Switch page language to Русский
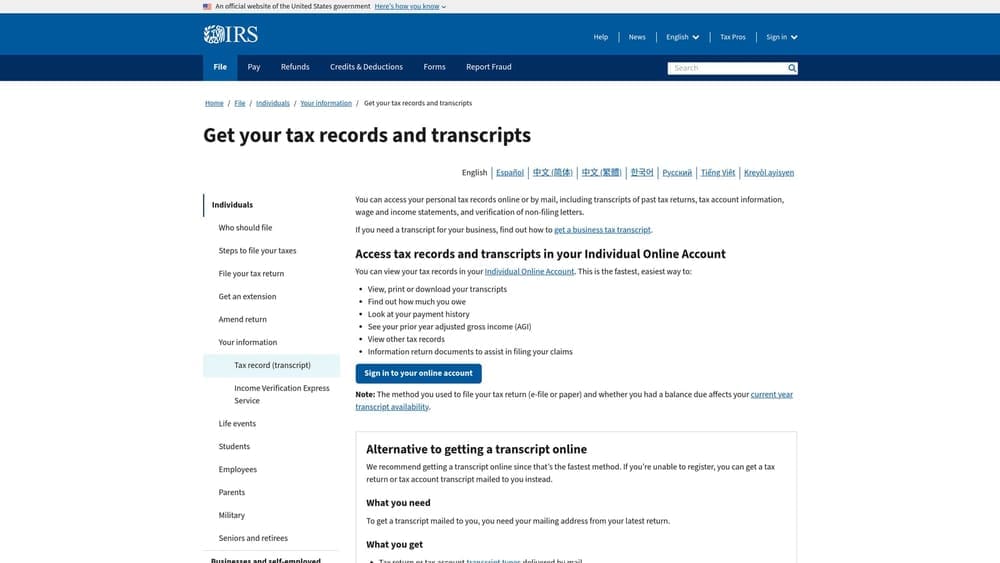This screenshot has width=1000, height=563. pos(677,173)
